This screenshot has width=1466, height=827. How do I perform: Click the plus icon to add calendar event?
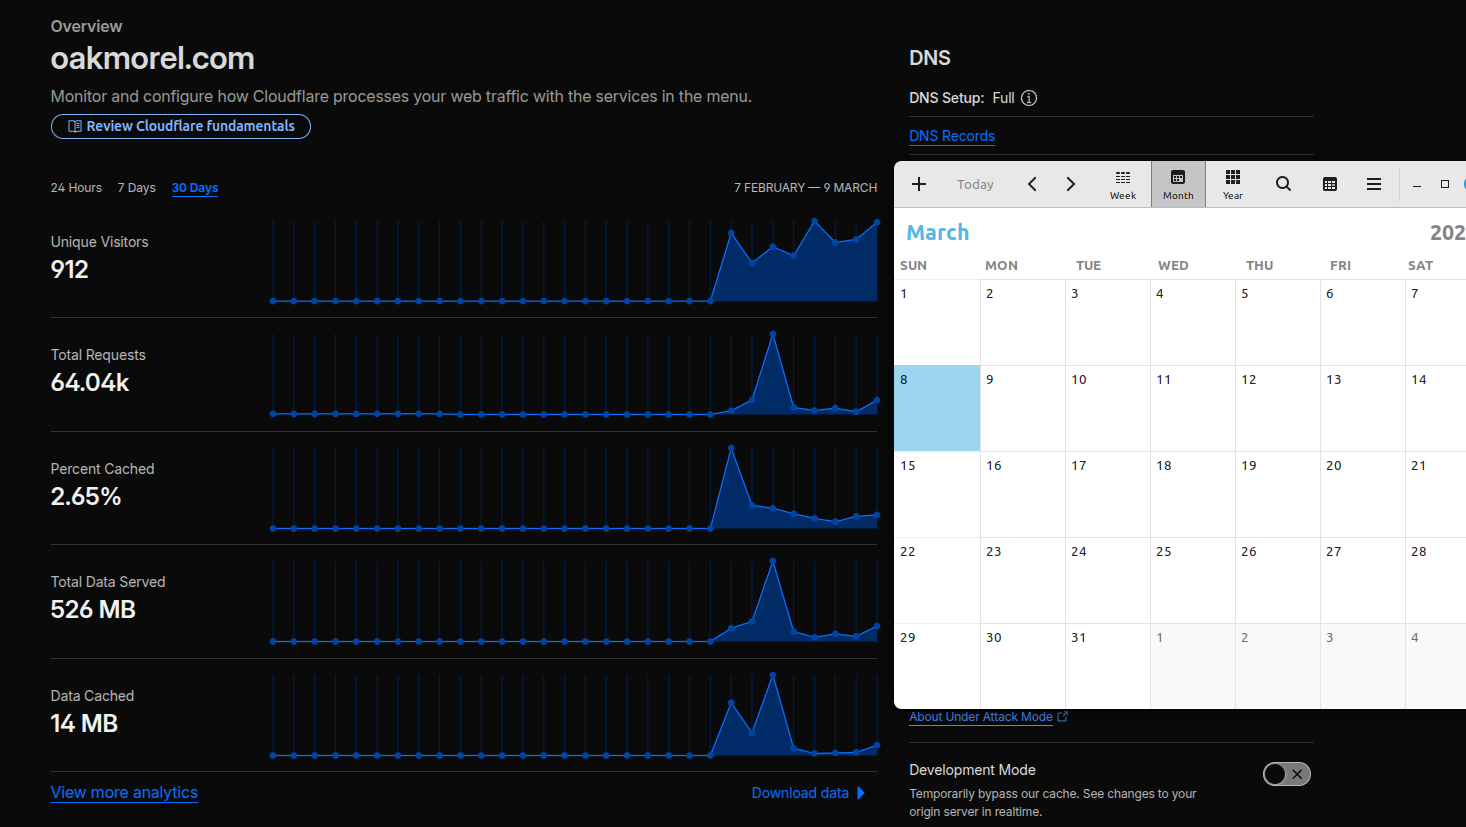(x=919, y=184)
